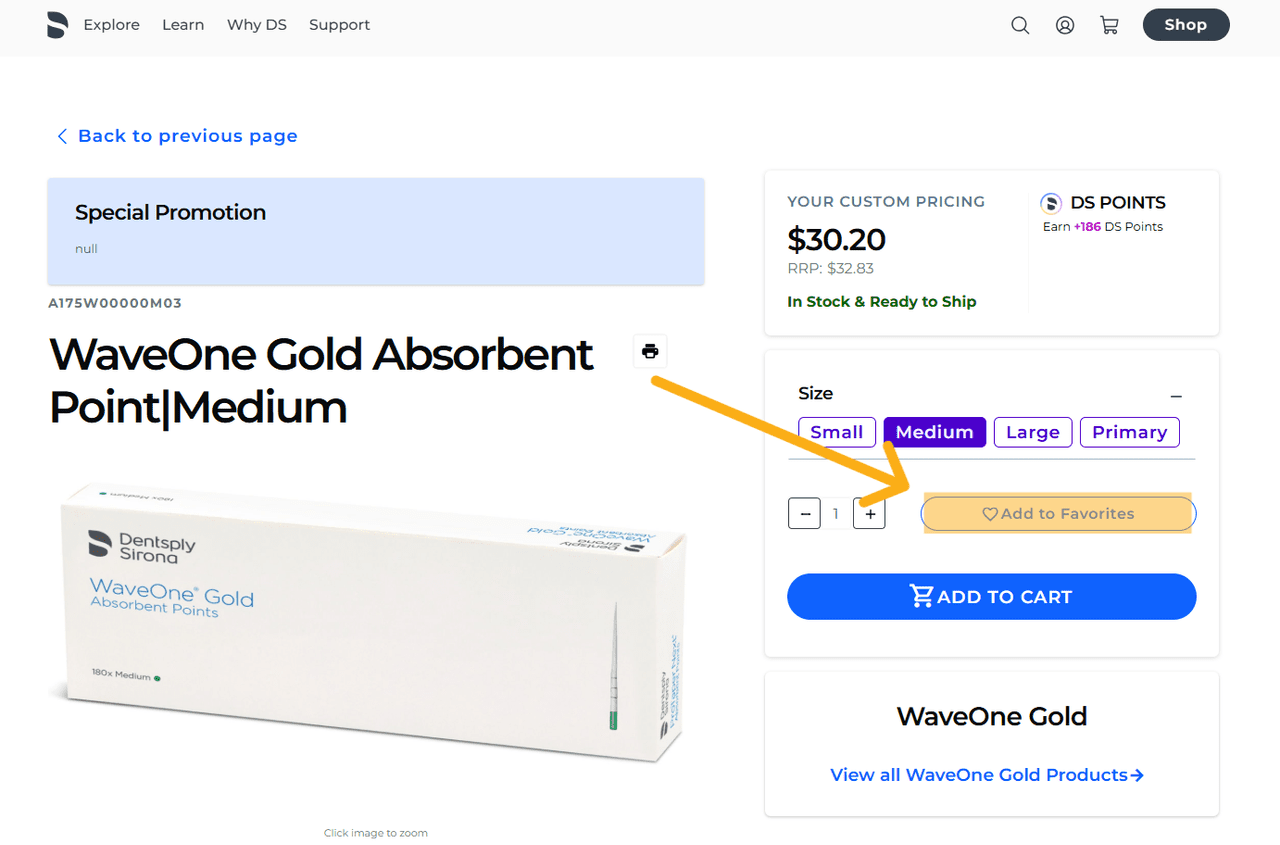Open the Learn menu
The height and width of the screenshot is (845, 1280).
pyautogui.click(x=183, y=25)
